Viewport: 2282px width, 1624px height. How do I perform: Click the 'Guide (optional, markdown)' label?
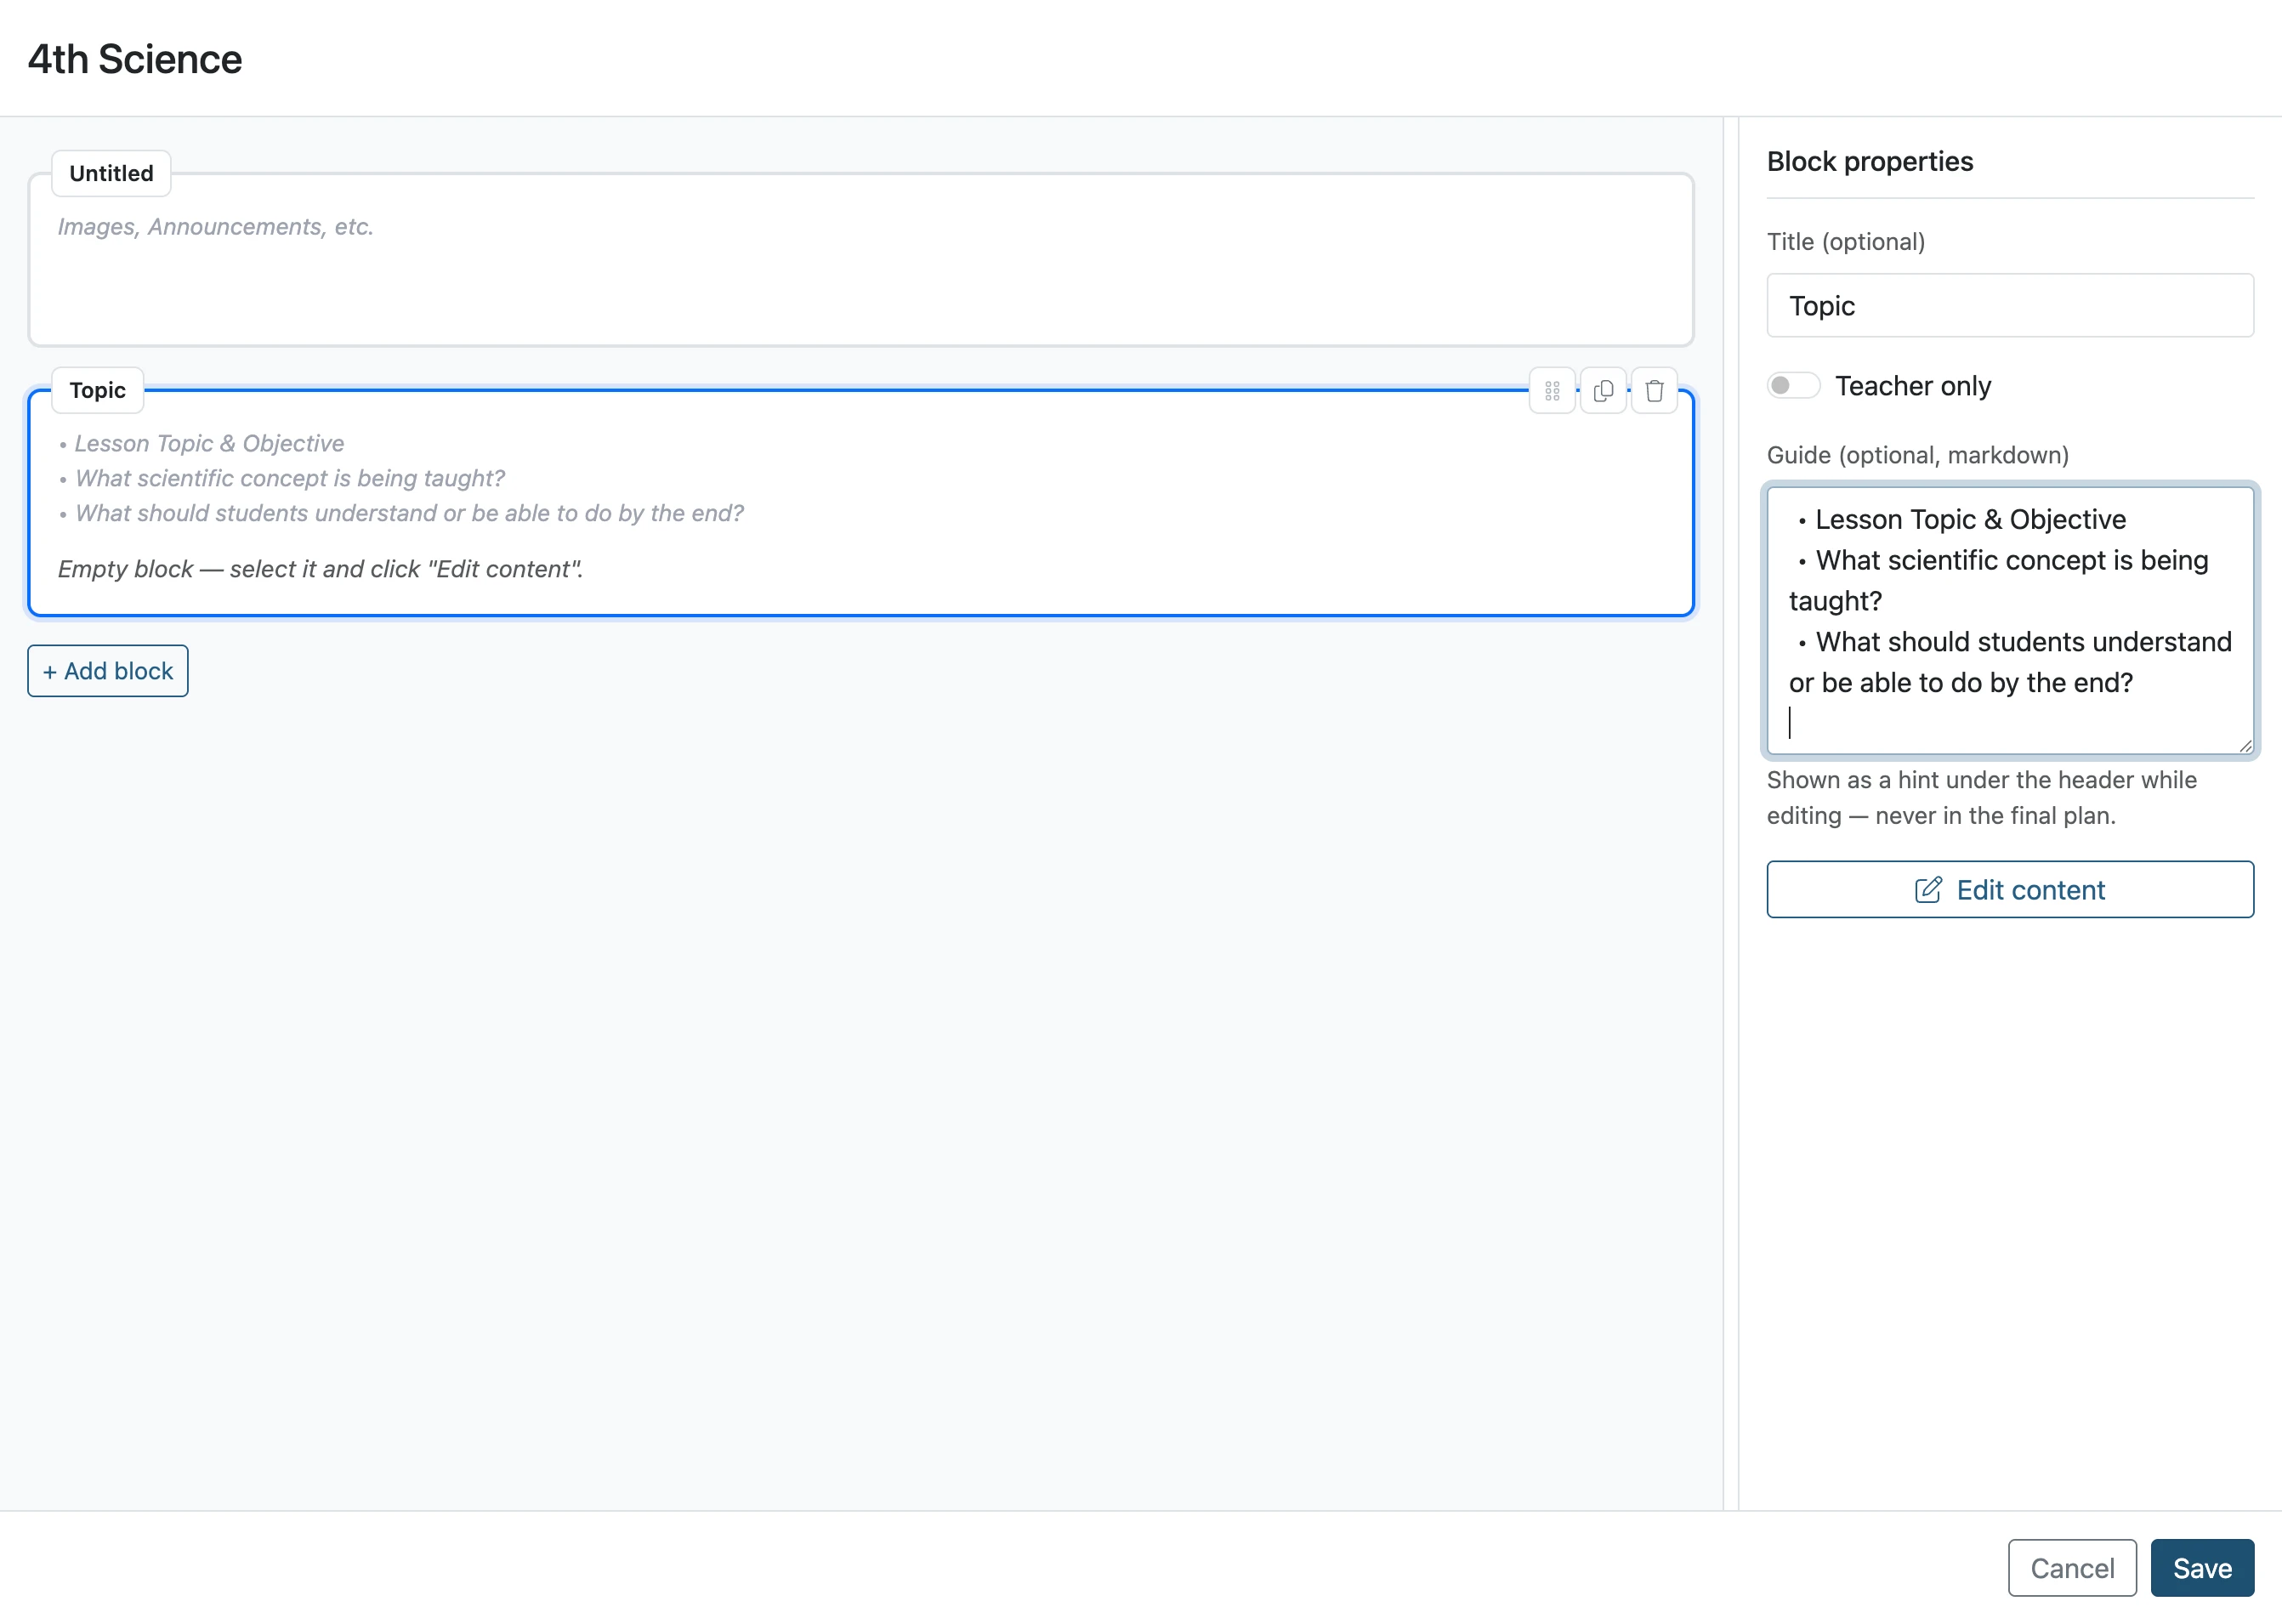click(1917, 455)
